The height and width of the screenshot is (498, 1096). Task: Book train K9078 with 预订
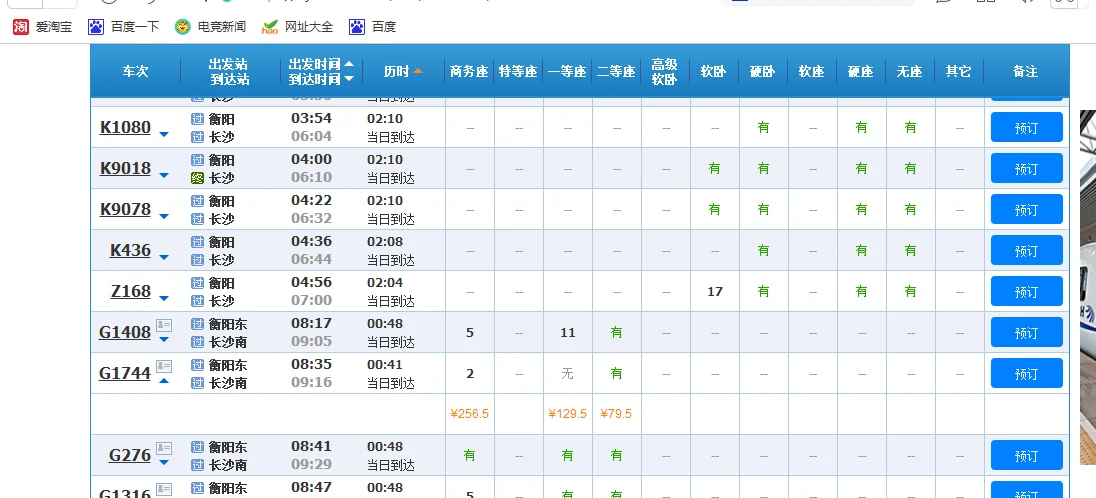(1026, 209)
